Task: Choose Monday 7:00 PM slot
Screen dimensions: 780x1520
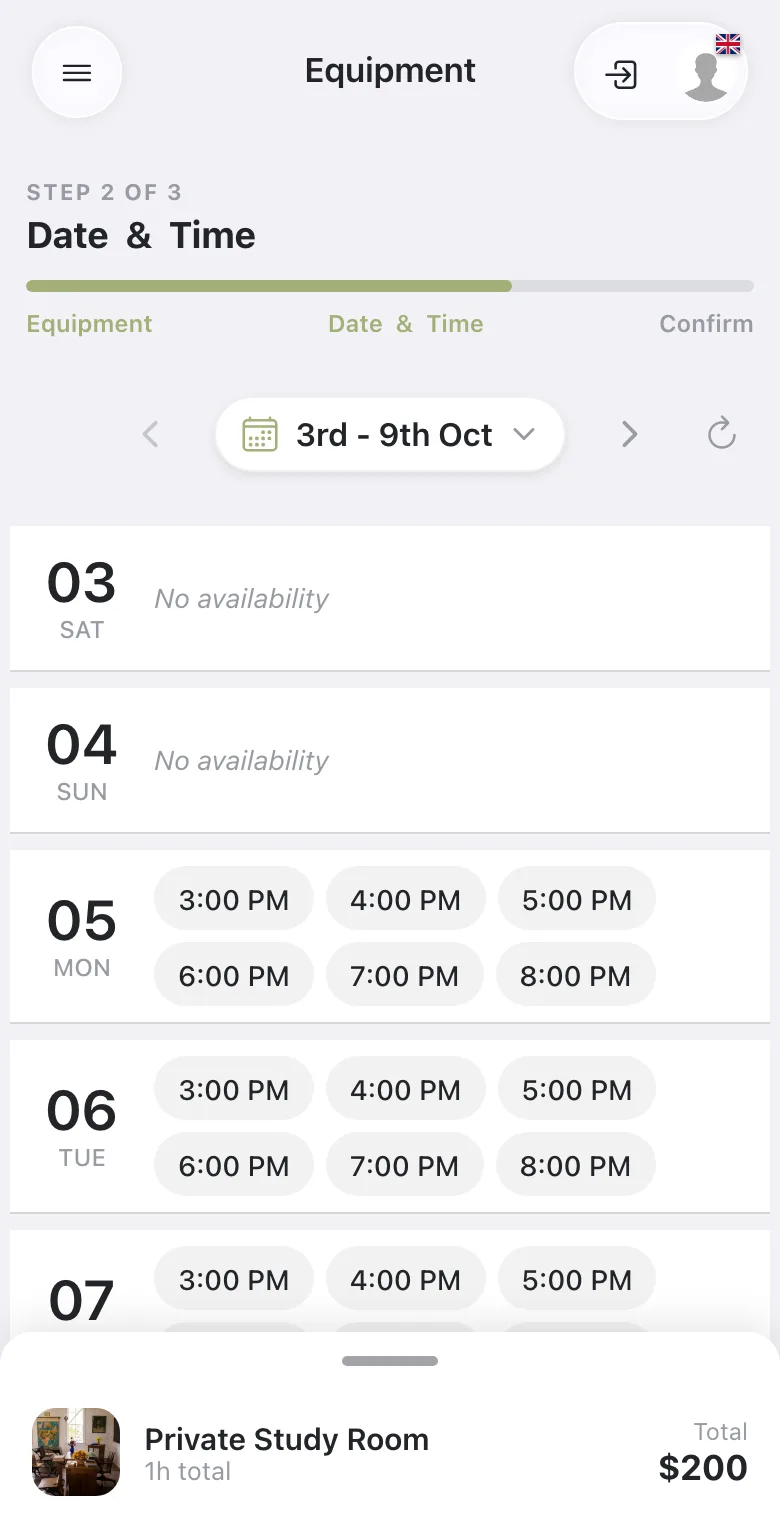Action: [405, 976]
